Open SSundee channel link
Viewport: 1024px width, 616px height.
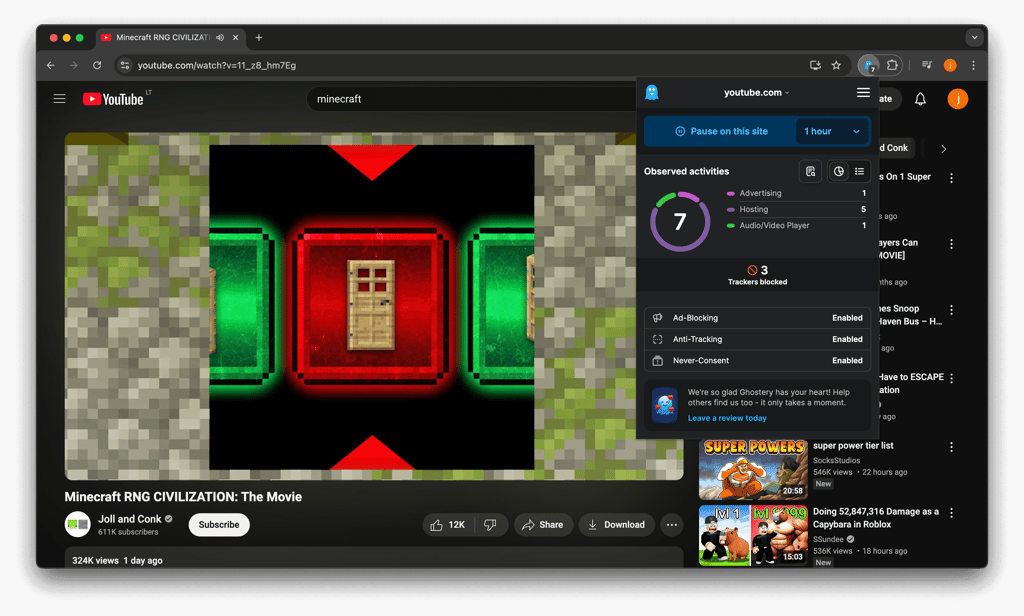(828, 540)
